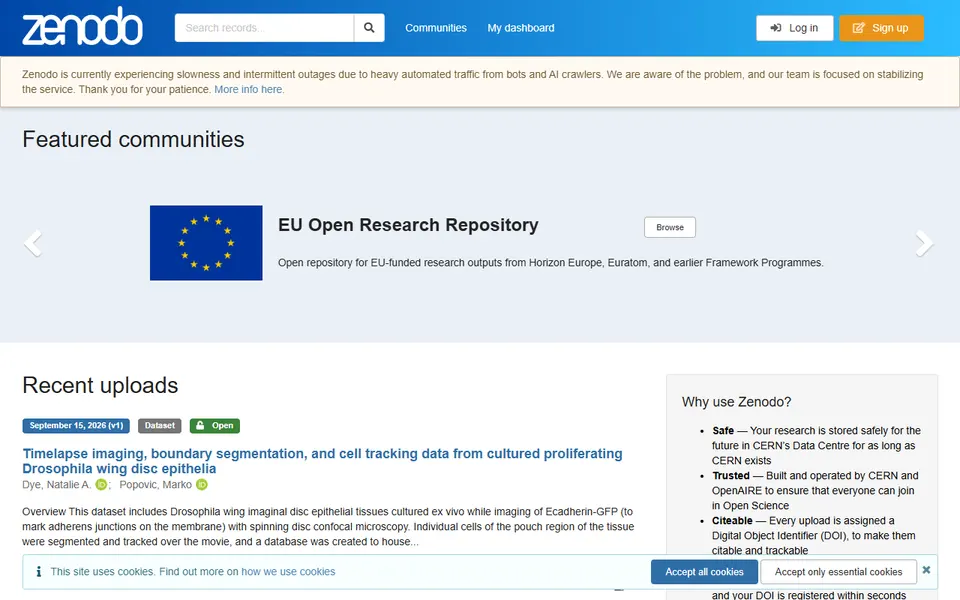Open the how we use cookies link
The height and width of the screenshot is (600, 960).
click(x=288, y=571)
